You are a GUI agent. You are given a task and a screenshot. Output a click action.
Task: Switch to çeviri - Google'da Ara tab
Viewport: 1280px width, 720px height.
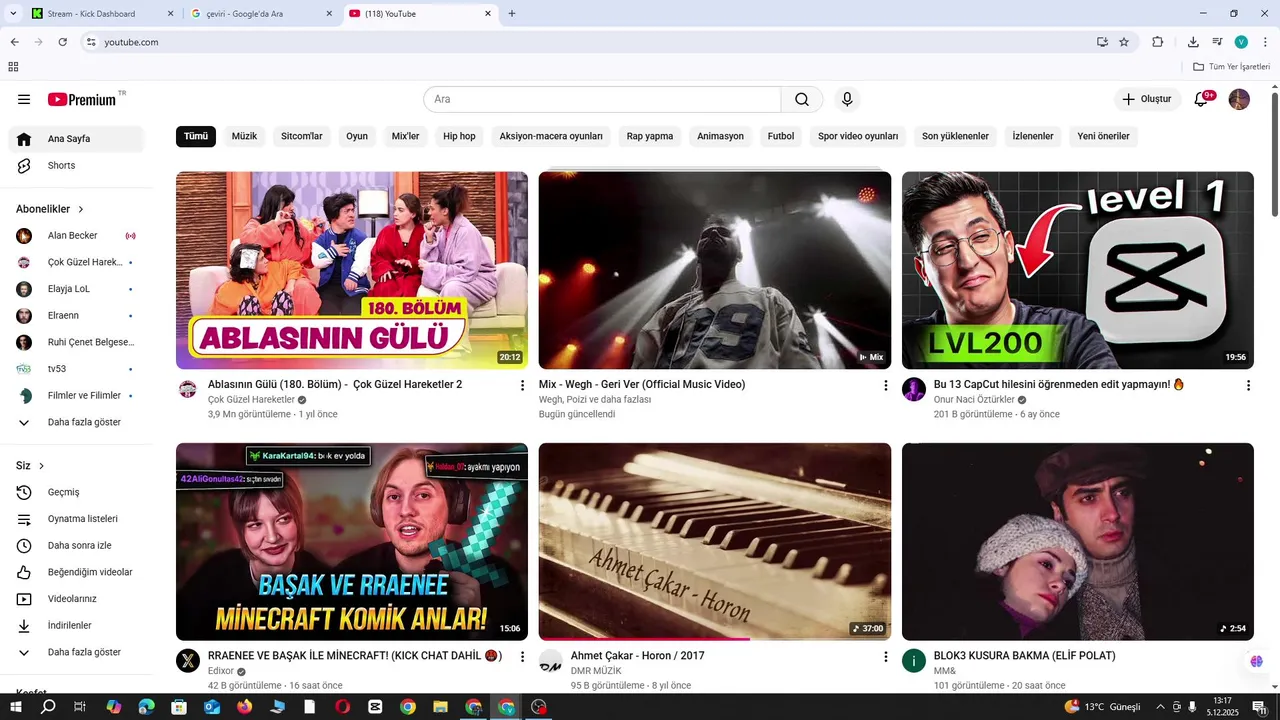[x=261, y=14]
